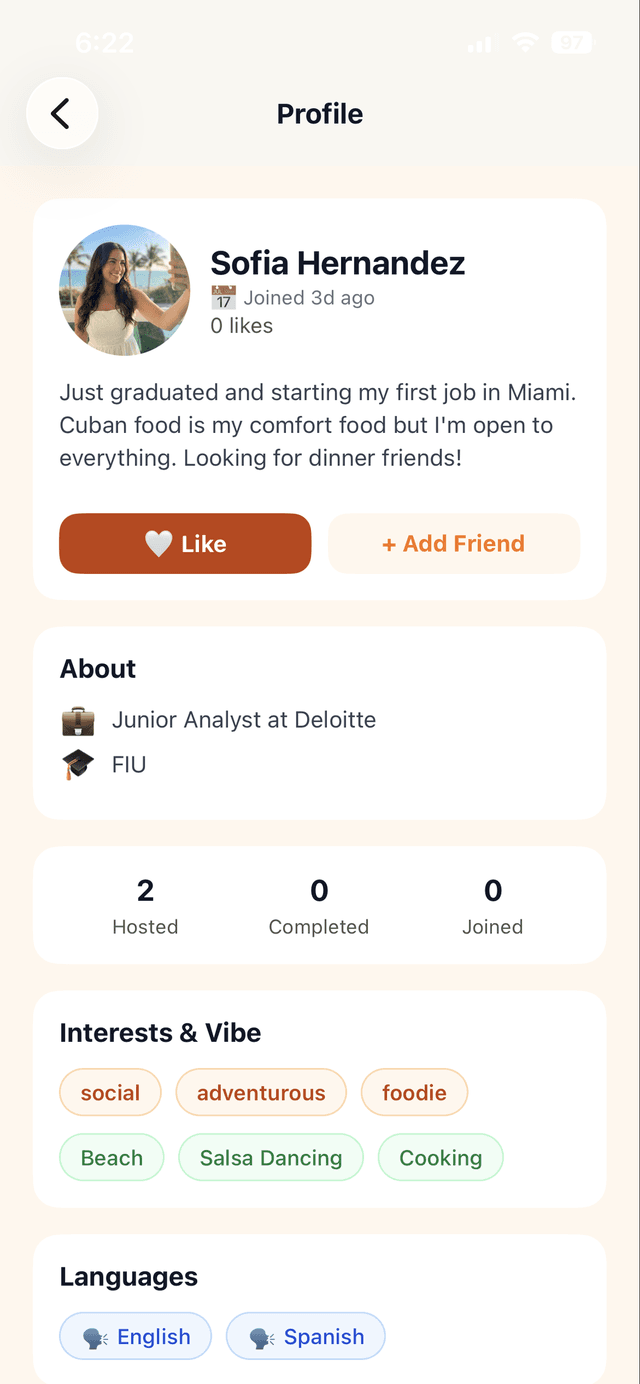Click the plus icon on Add Friend
Viewport: 640px width, 1384px height.
389,543
